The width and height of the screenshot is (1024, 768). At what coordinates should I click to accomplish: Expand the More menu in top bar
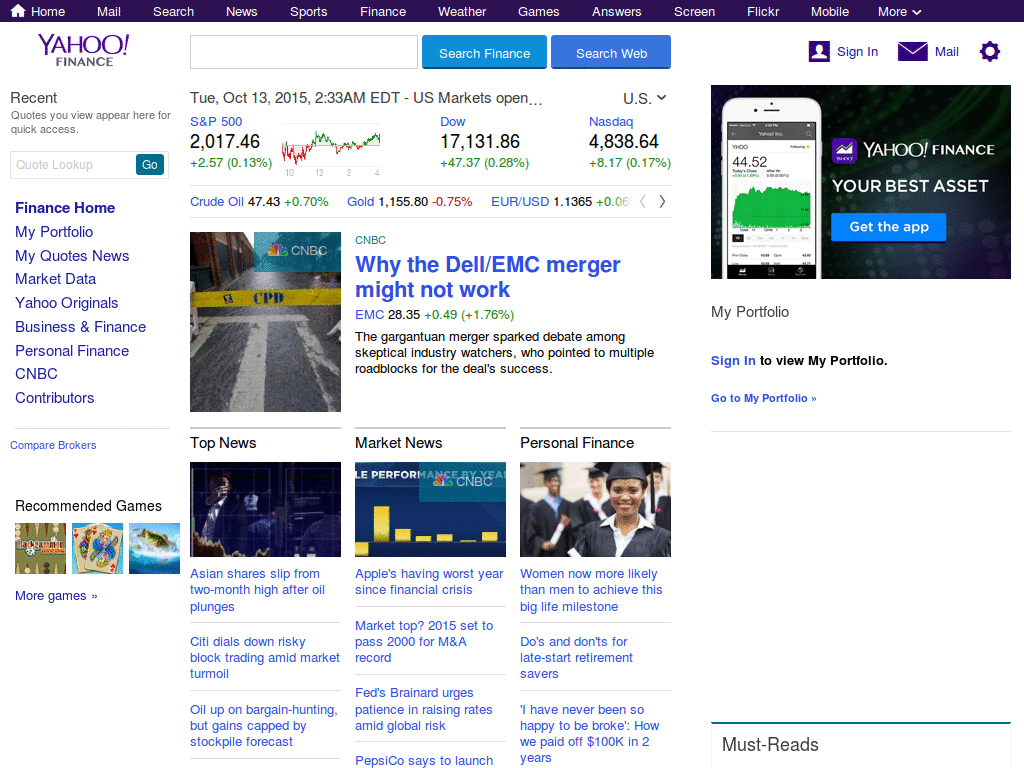[899, 12]
